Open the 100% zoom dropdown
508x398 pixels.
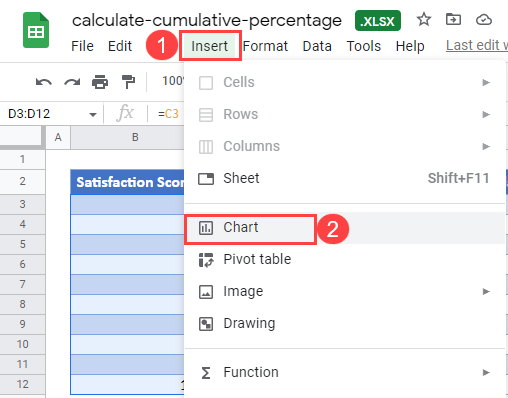pos(173,81)
